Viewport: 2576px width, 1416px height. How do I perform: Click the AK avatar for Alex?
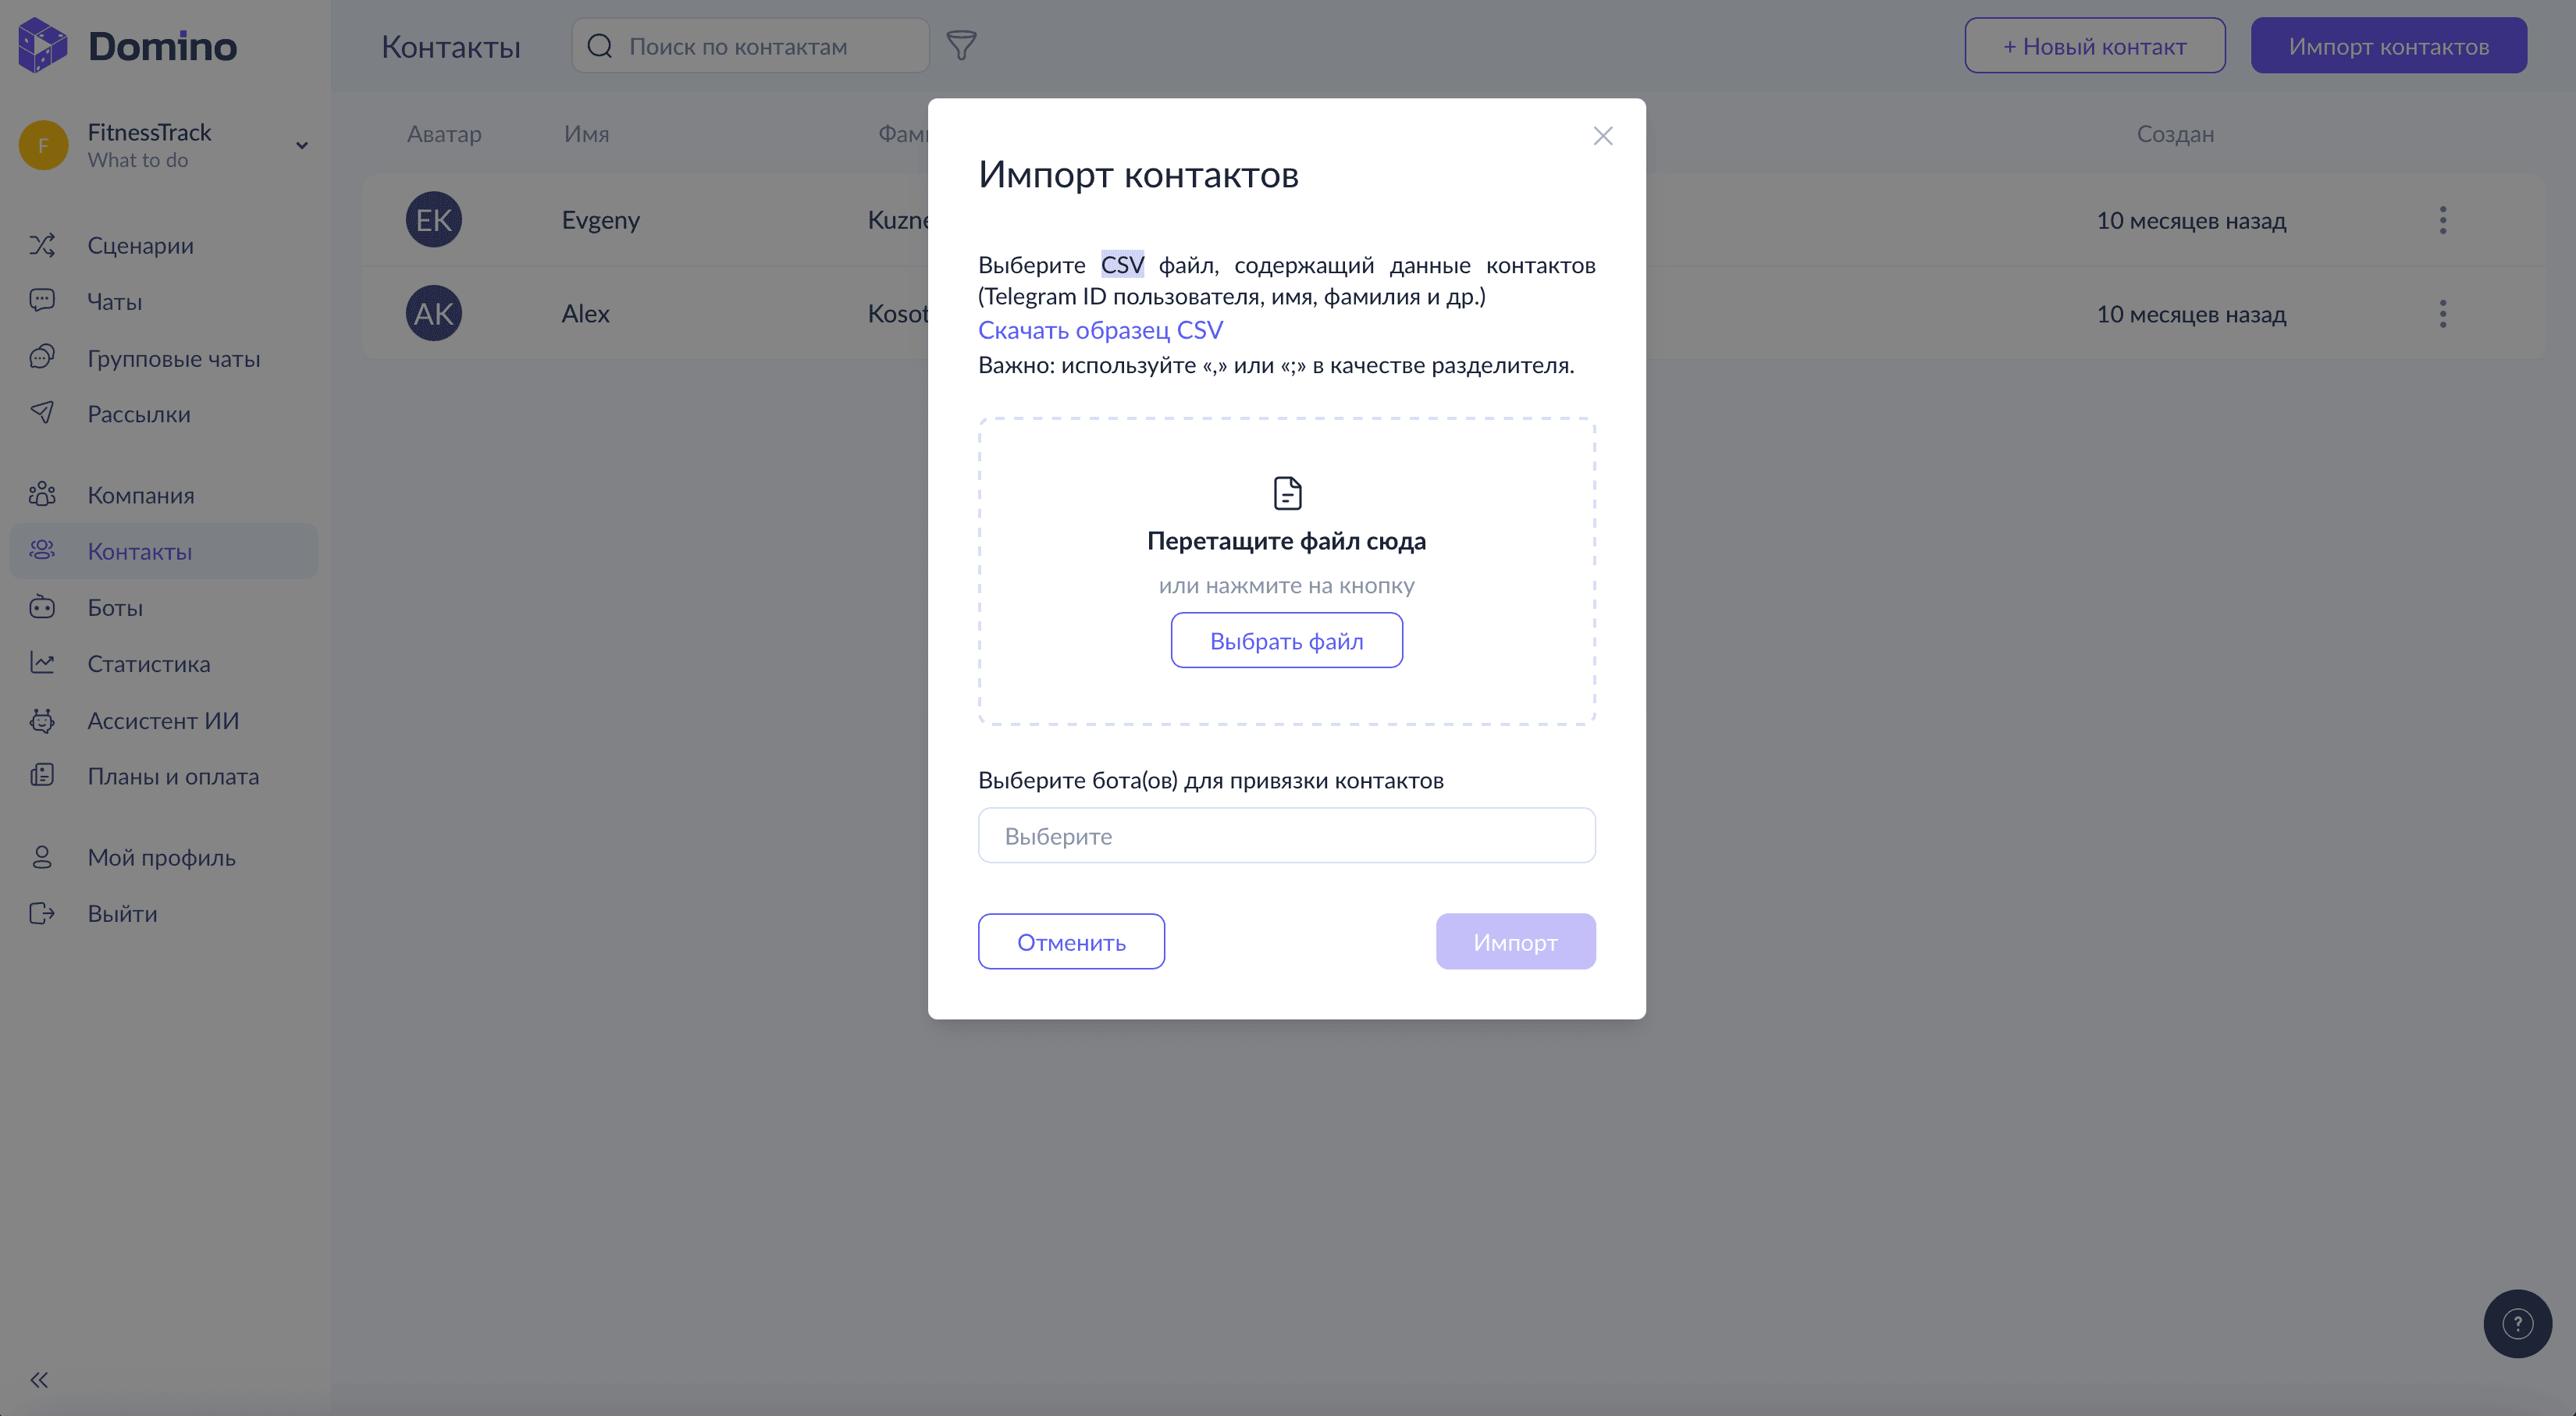coord(433,313)
